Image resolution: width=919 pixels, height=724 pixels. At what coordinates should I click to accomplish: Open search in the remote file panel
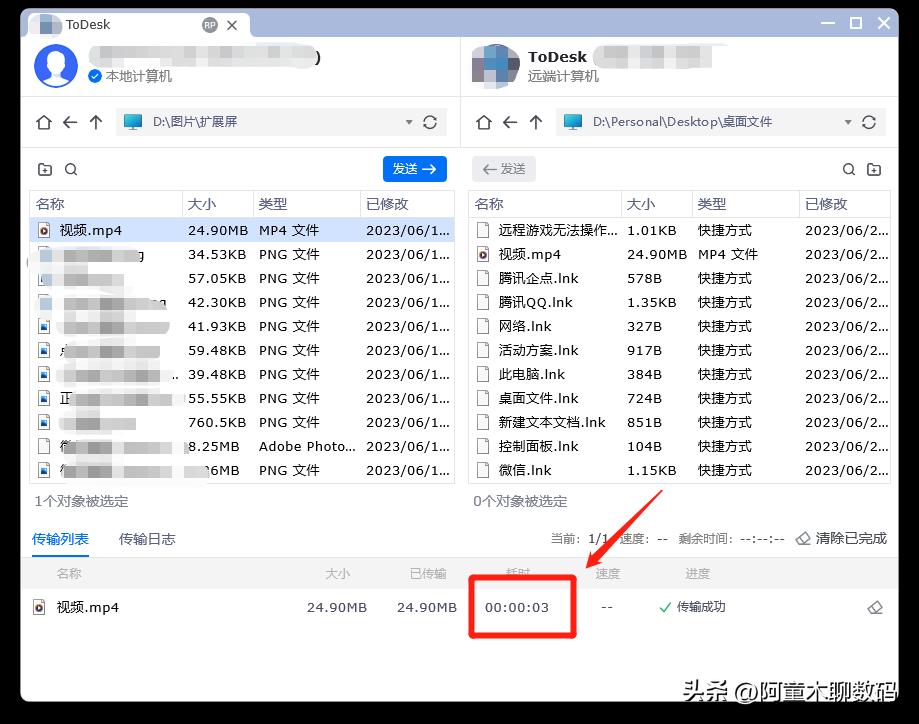coord(848,169)
